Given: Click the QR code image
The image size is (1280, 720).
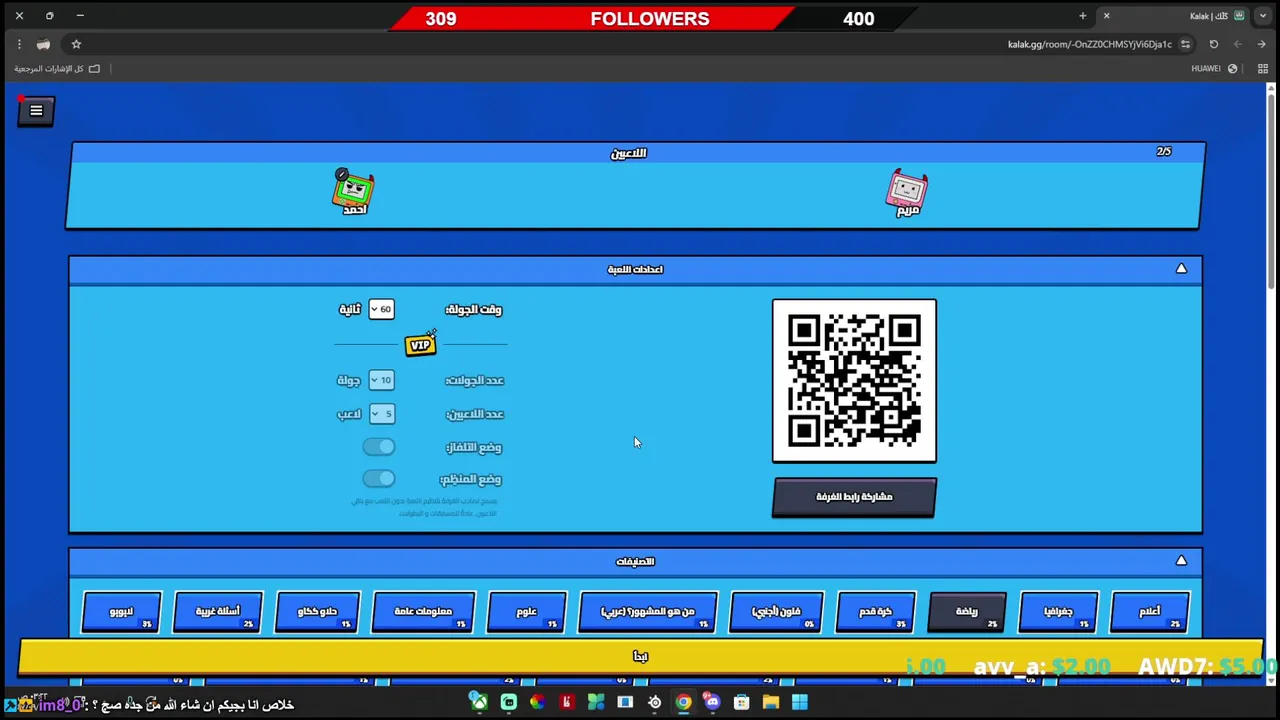Looking at the screenshot, I should click(x=854, y=381).
